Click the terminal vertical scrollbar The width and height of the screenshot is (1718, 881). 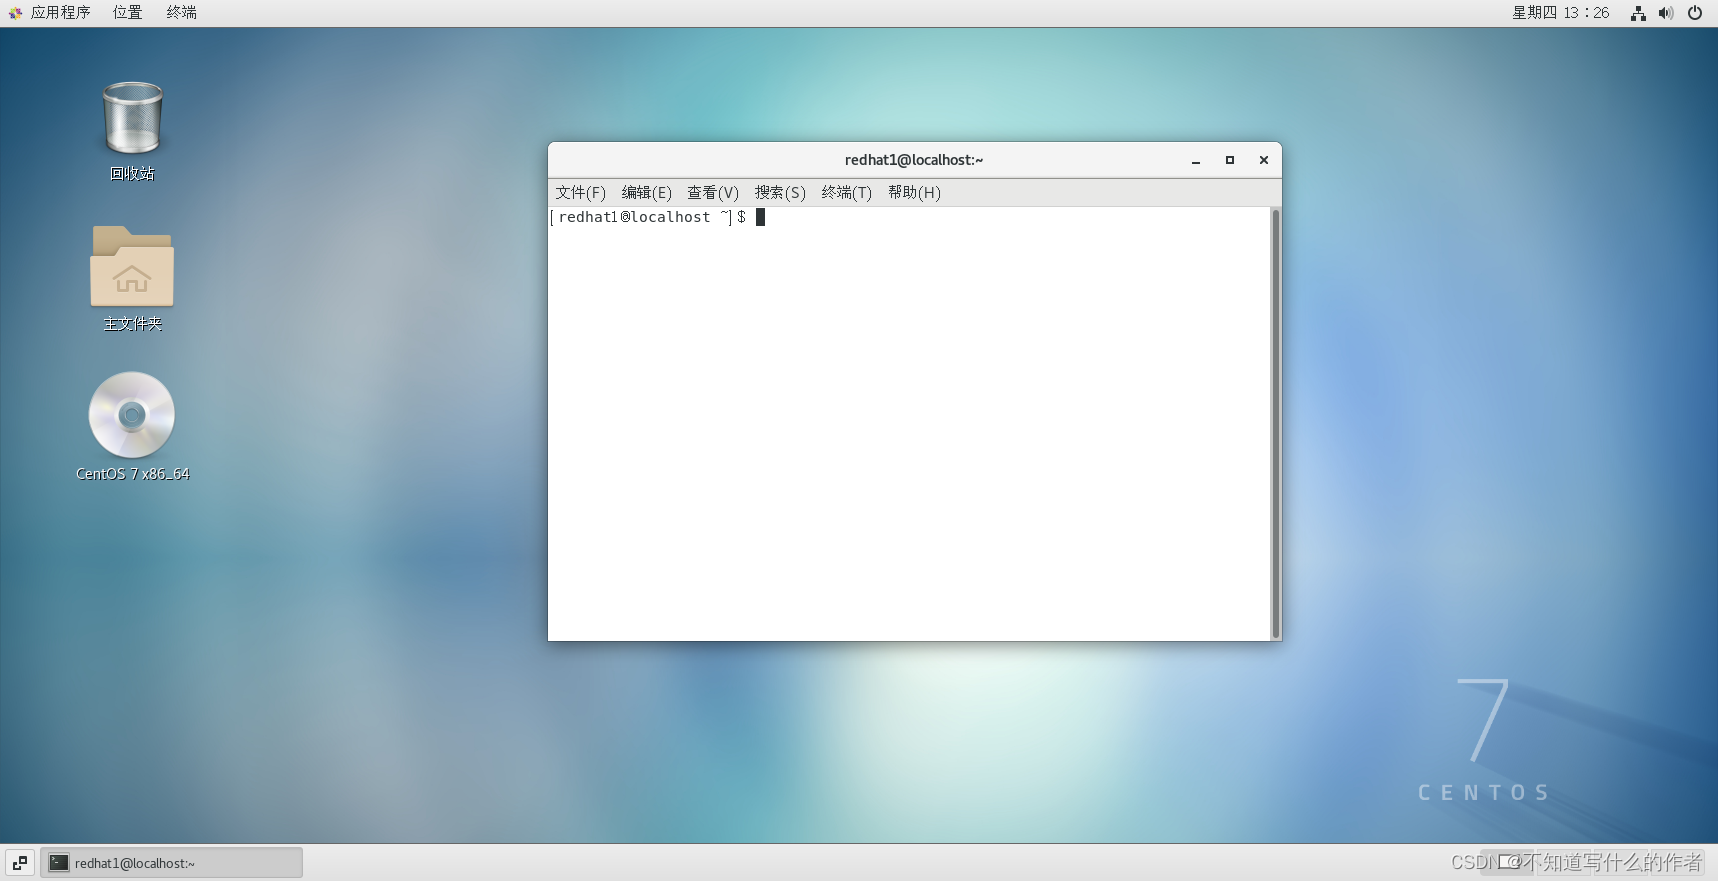[x=1275, y=424]
